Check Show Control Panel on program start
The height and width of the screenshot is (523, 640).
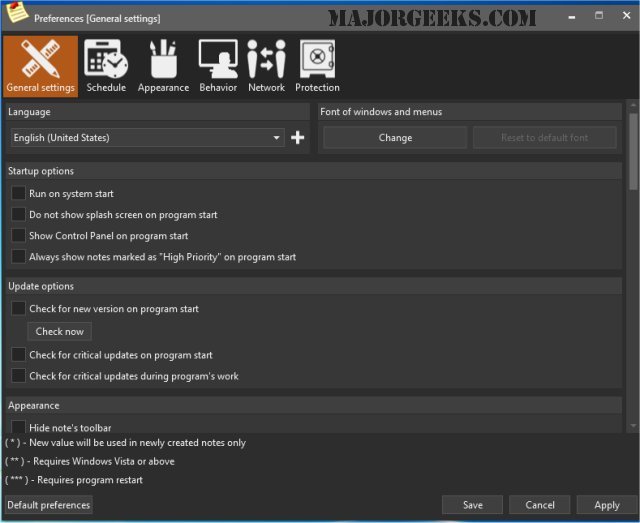pos(18,236)
